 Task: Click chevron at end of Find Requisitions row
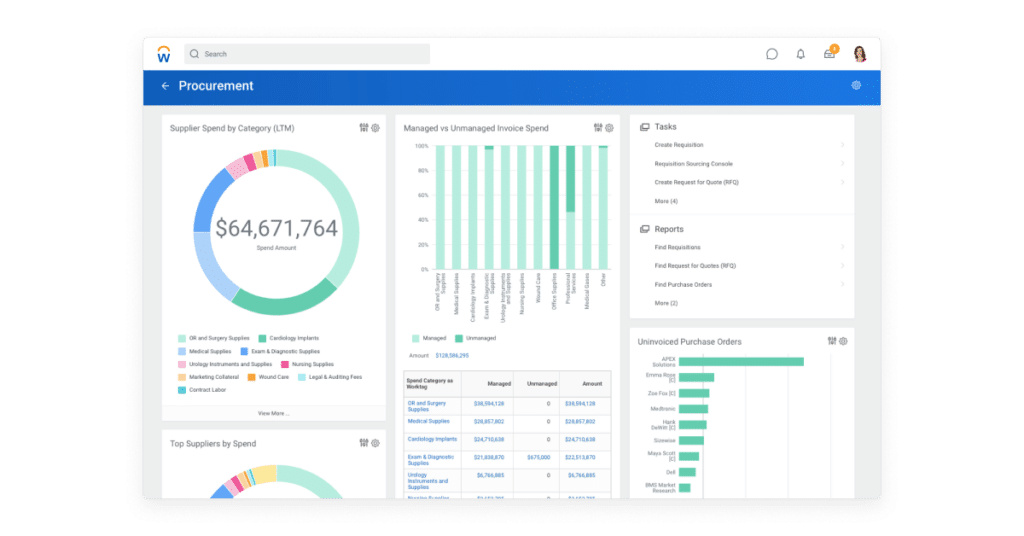coord(842,247)
